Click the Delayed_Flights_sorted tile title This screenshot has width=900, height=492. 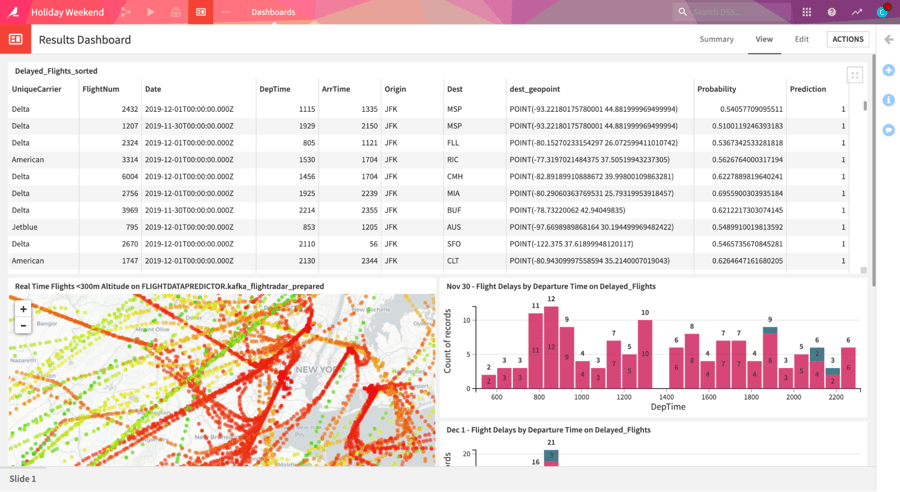pos(56,71)
